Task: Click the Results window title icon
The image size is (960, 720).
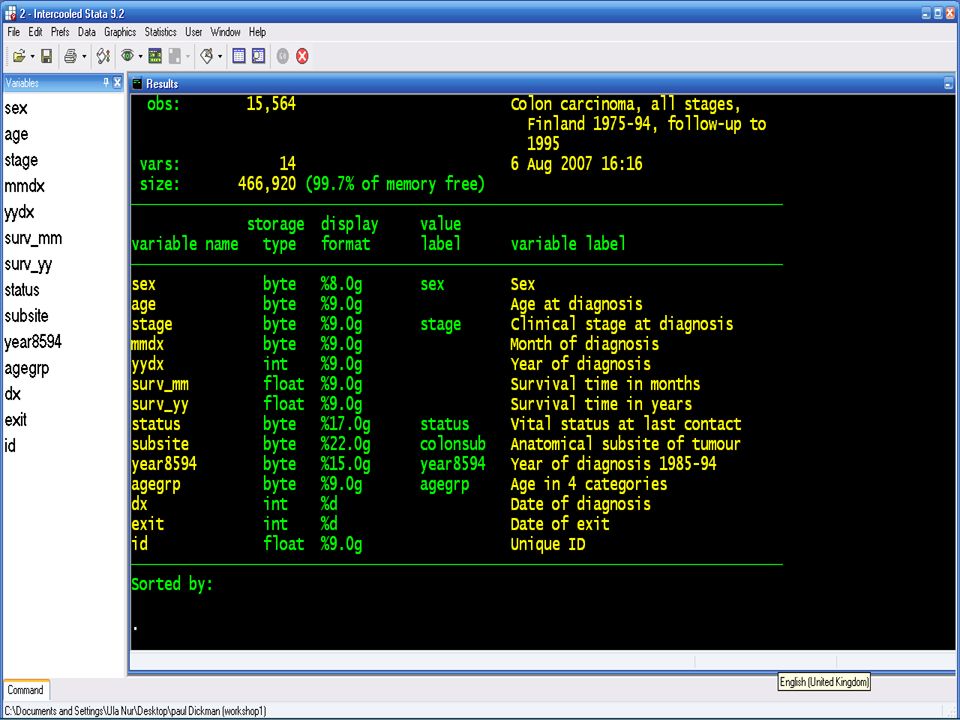Action: click(x=137, y=83)
